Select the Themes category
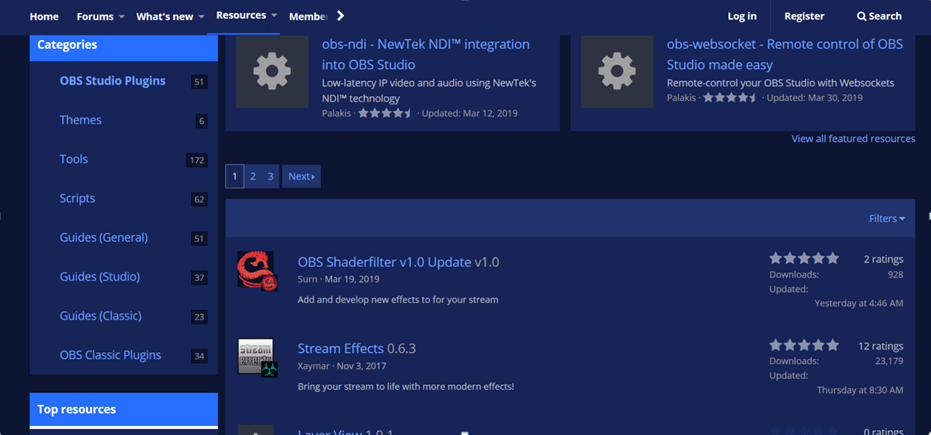931x435 pixels. coord(80,120)
